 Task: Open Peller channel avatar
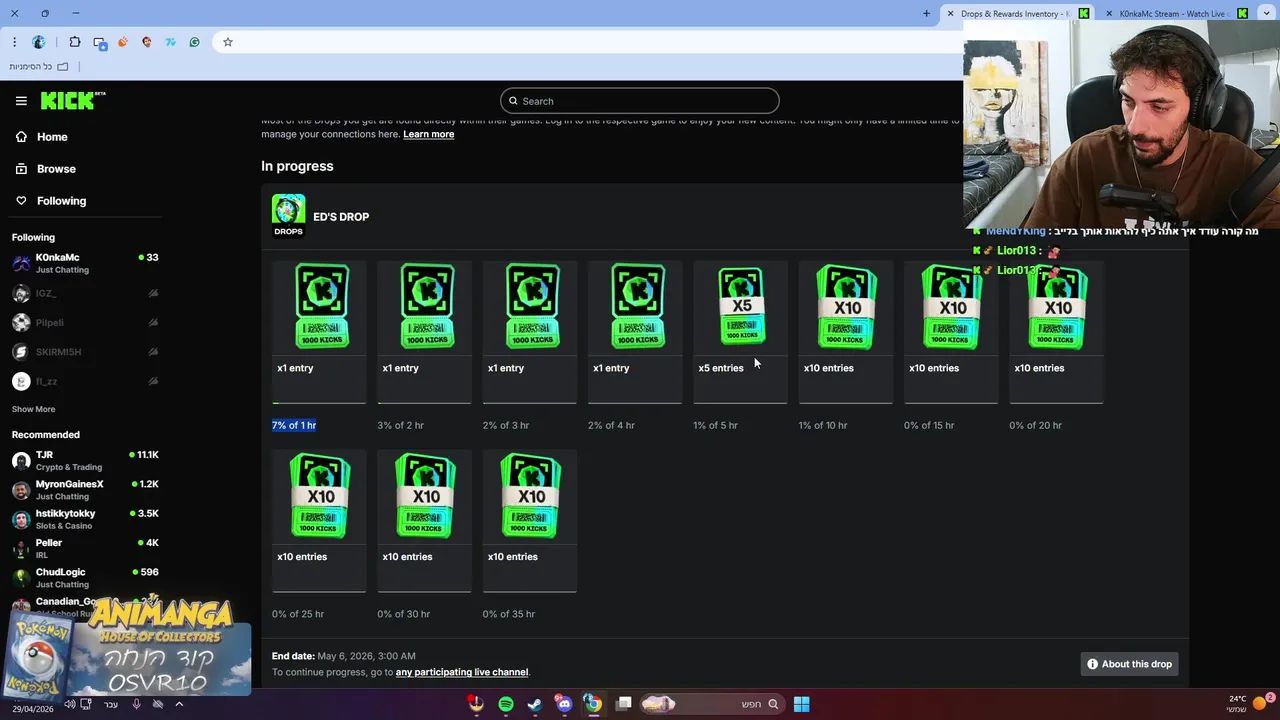tap(21, 549)
